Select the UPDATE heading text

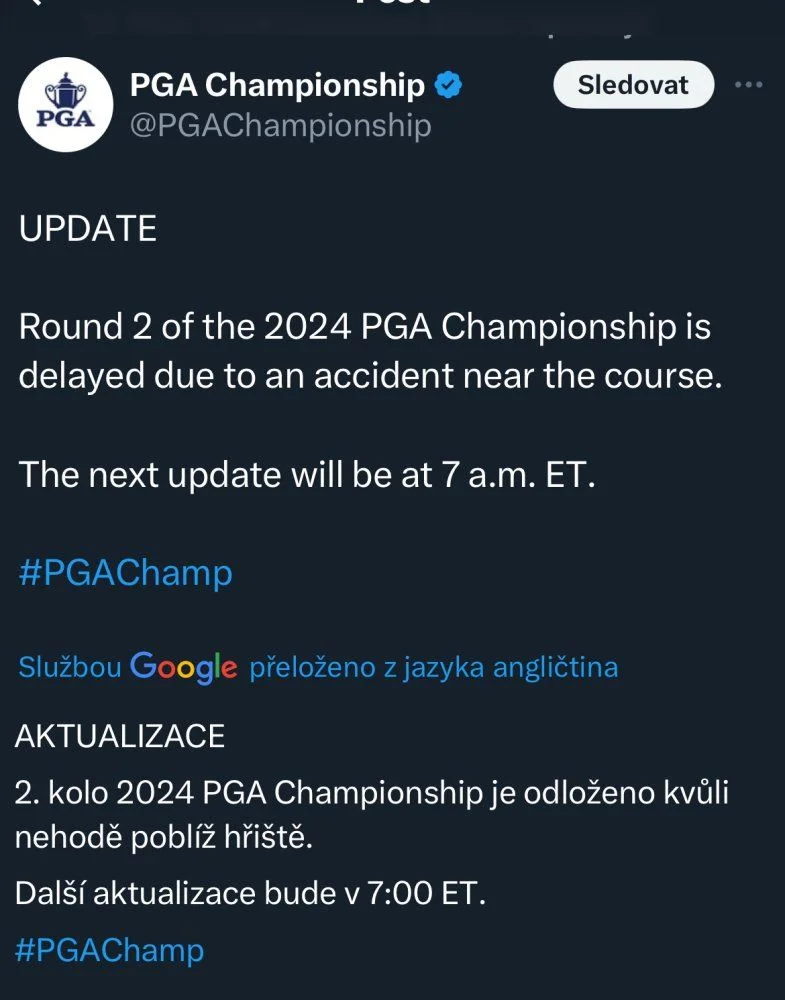pos(88,228)
